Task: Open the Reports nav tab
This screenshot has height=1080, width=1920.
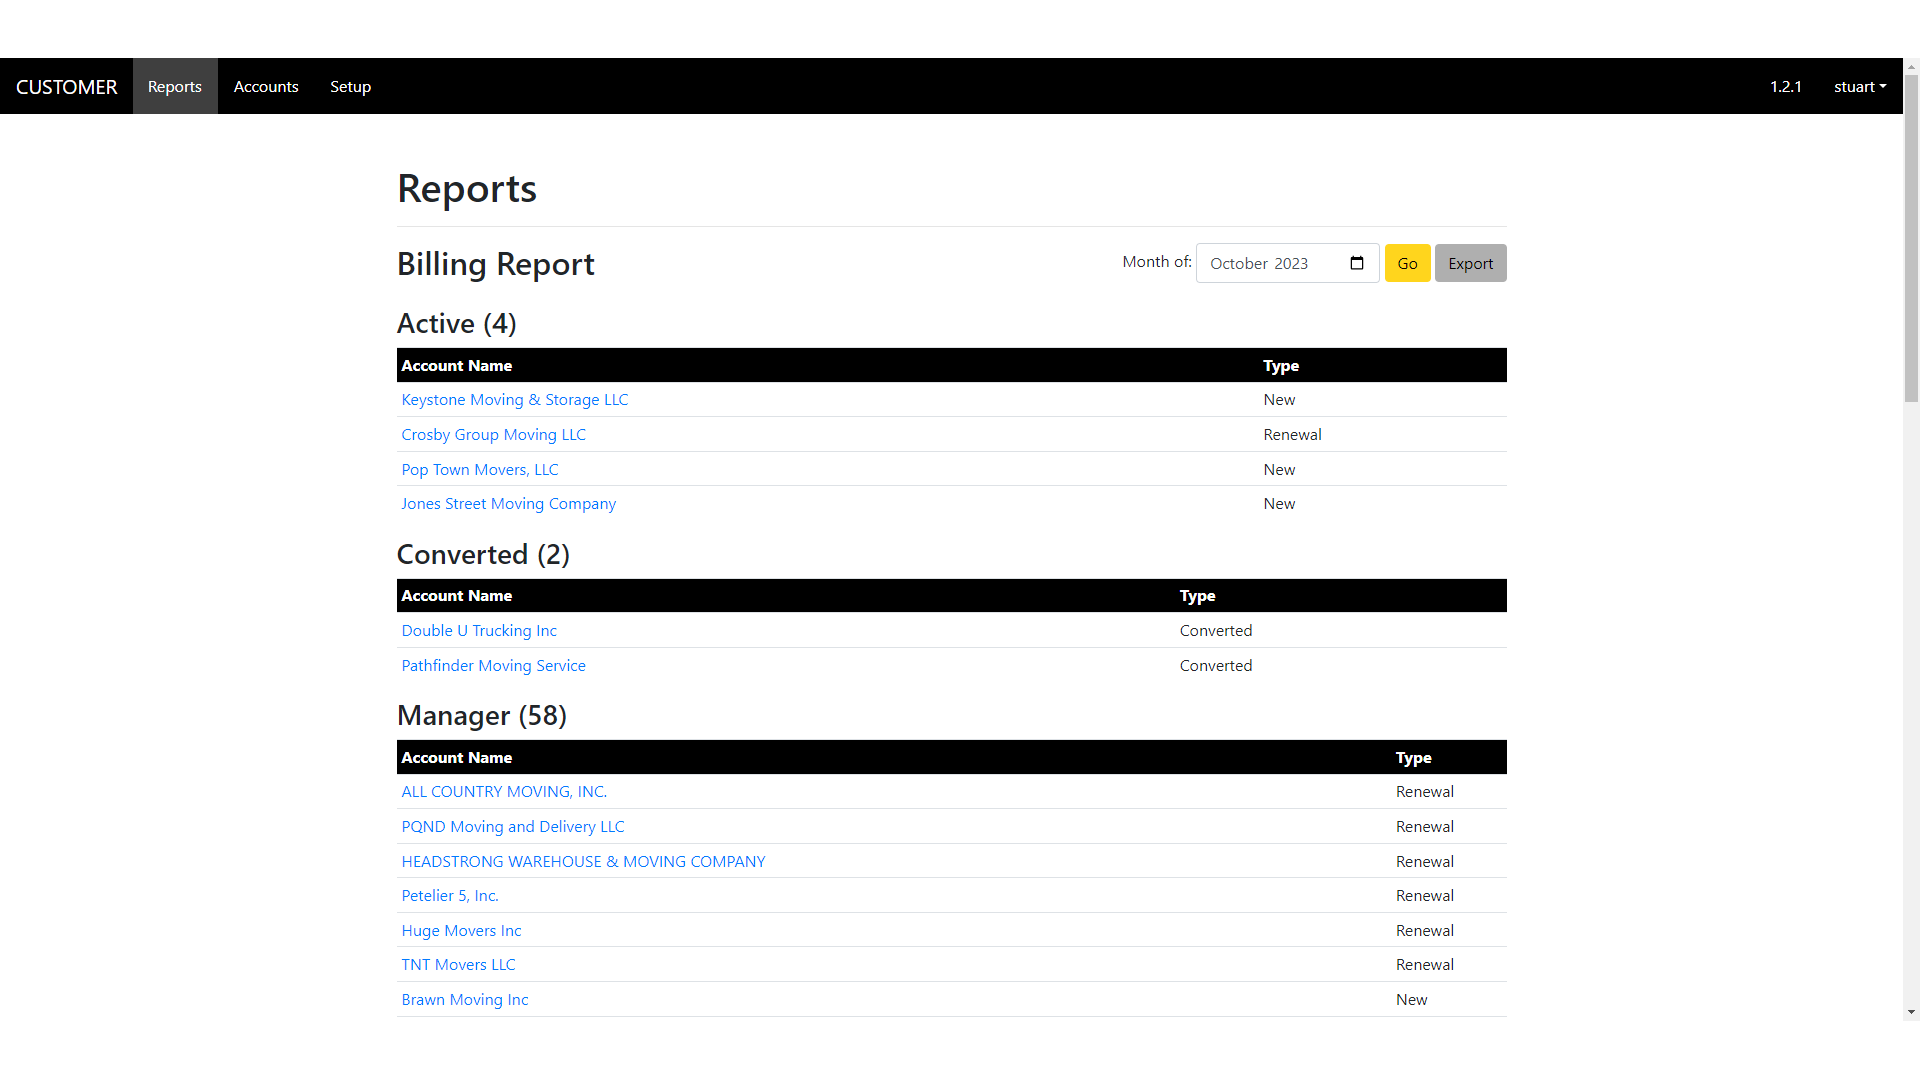Action: pyautogui.click(x=175, y=86)
